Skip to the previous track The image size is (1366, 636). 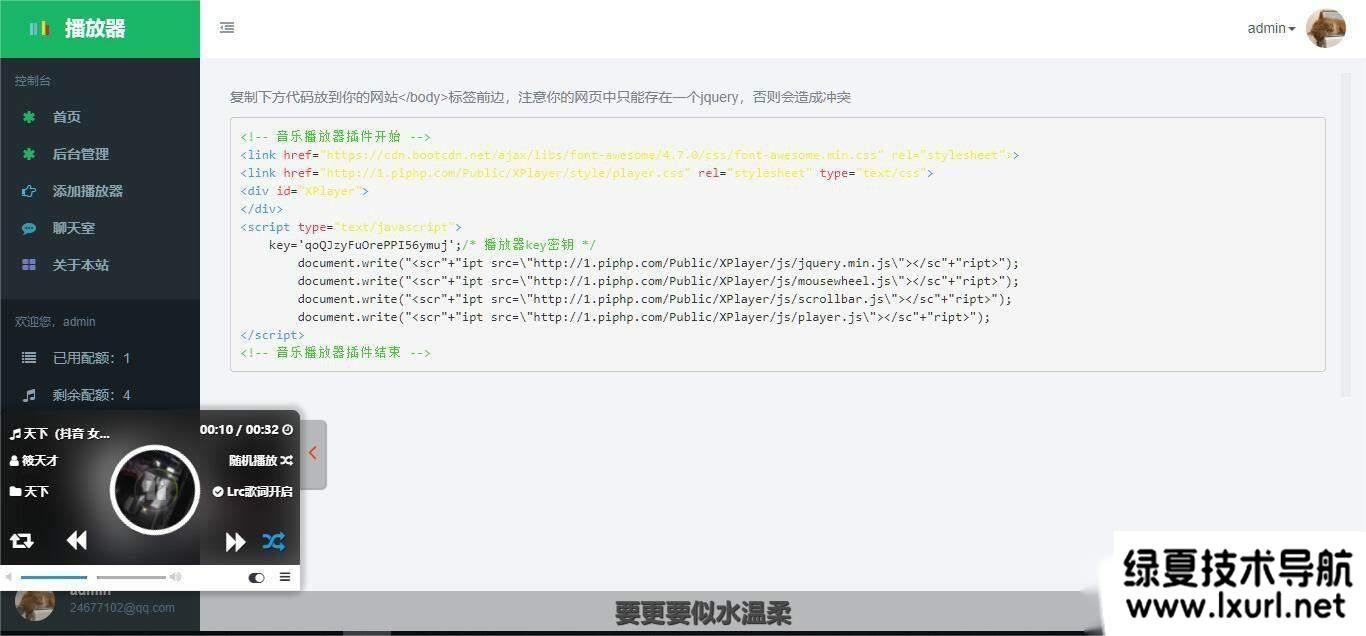click(77, 541)
